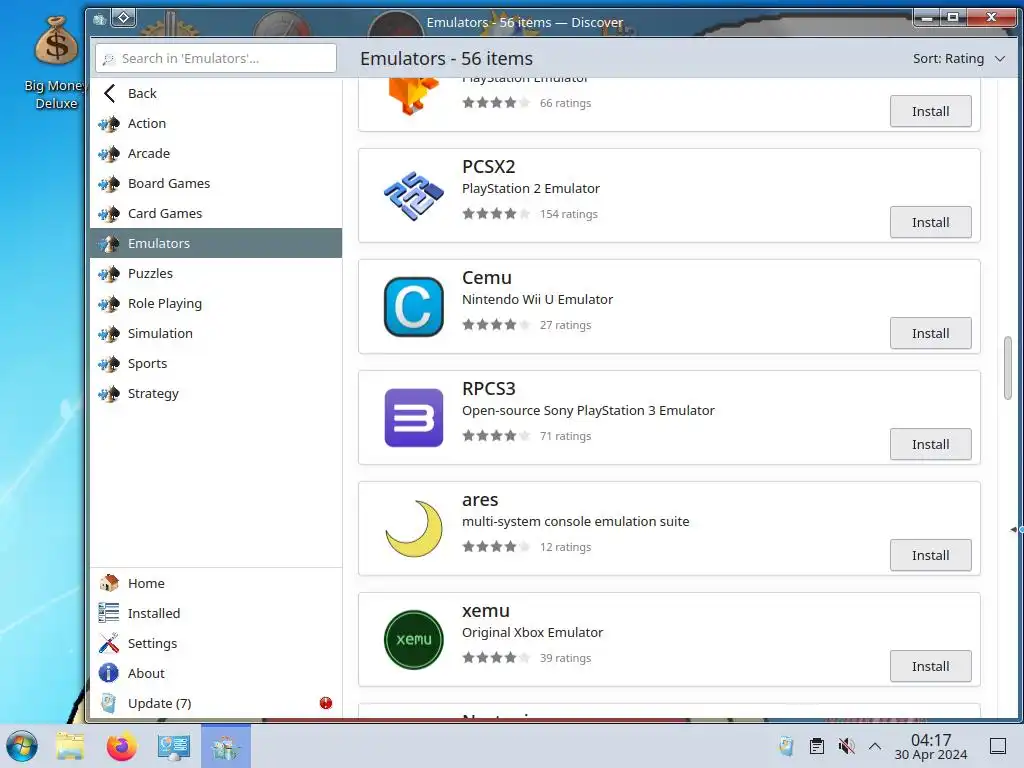Install PCSX2

931,223
